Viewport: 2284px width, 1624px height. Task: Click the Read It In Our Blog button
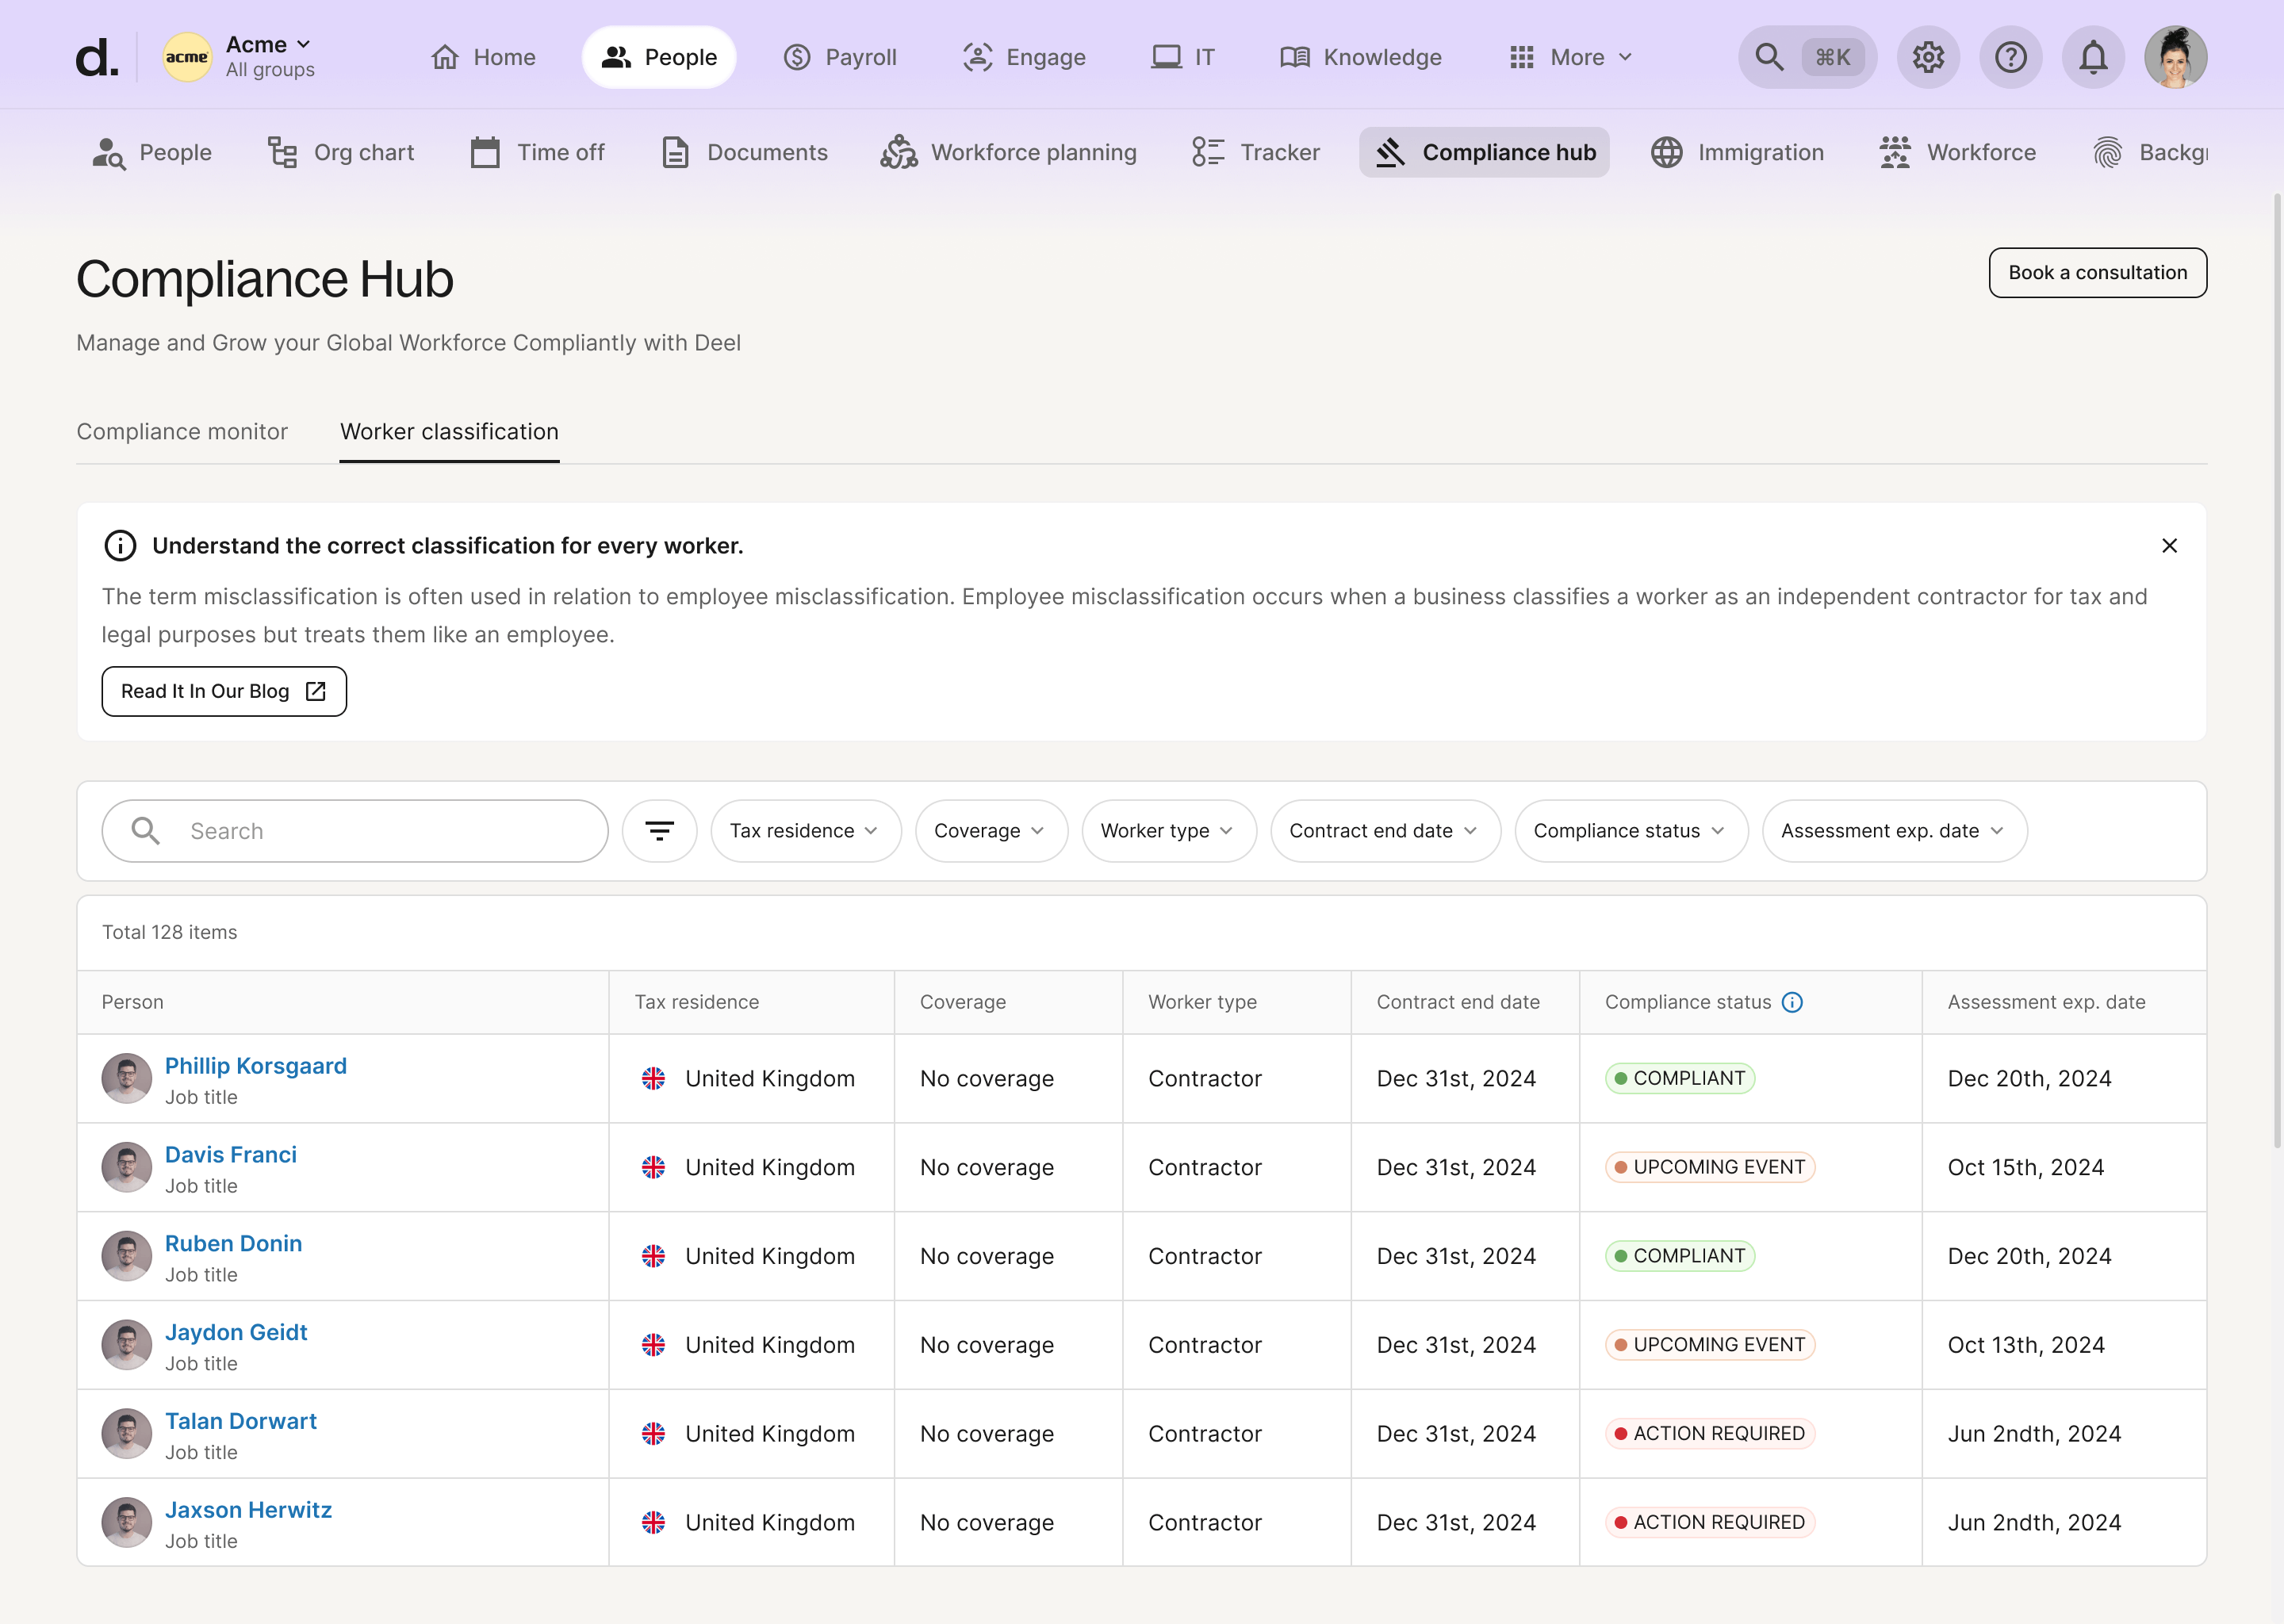point(224,691)
